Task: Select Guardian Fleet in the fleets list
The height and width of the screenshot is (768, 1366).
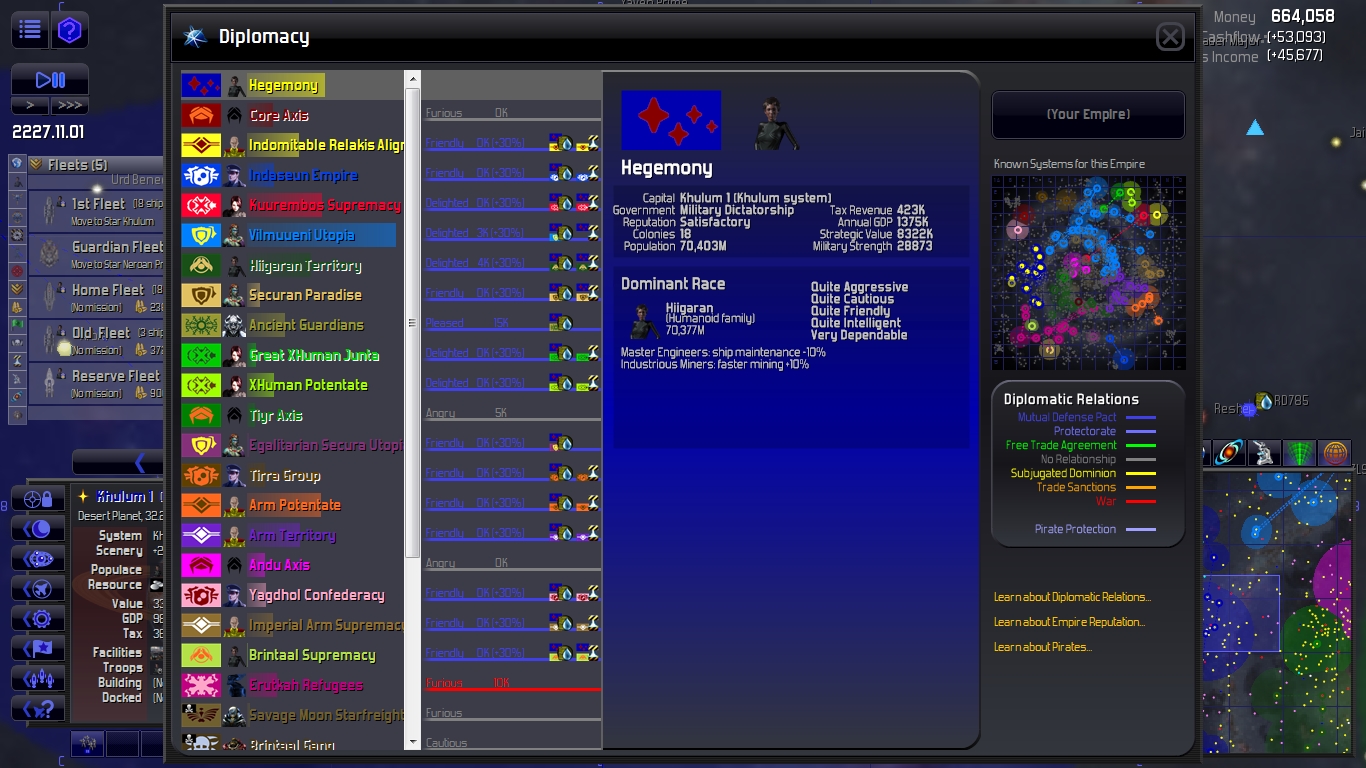Action: click(x=96, y=254)
